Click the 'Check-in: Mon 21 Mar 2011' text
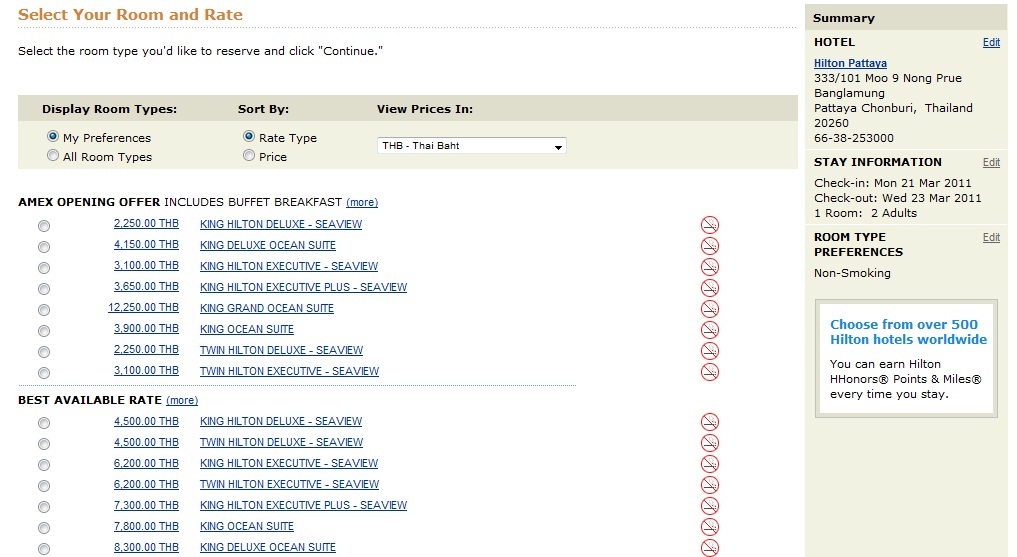Screen dimensions: 1017x557 [x=892, y=183]
